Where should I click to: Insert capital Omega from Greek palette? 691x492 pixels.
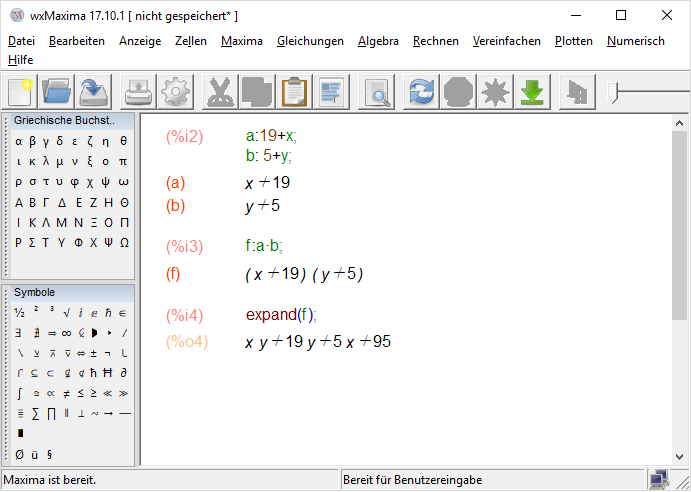[123, 242]
